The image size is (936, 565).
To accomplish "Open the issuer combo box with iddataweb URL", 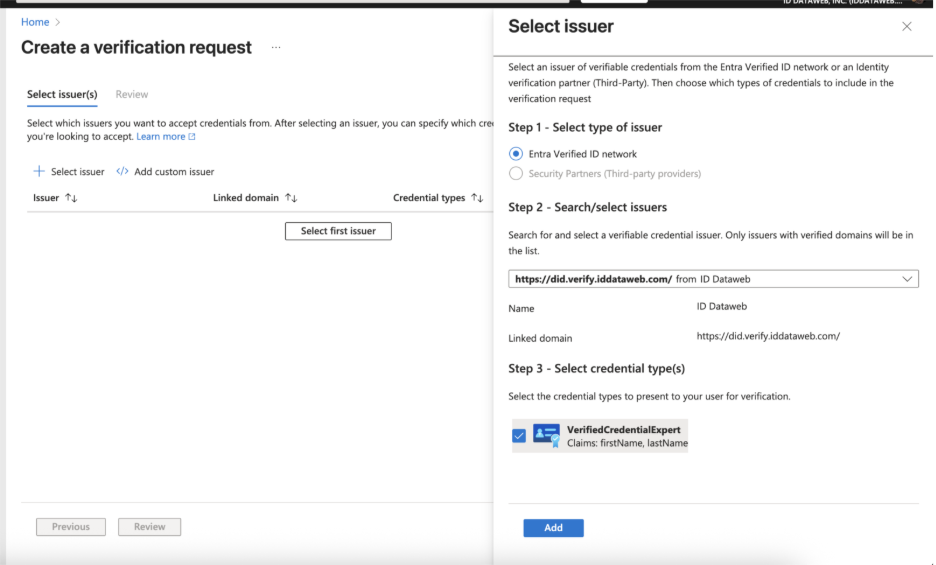I will pyautogui.click(x=713, y=279).
